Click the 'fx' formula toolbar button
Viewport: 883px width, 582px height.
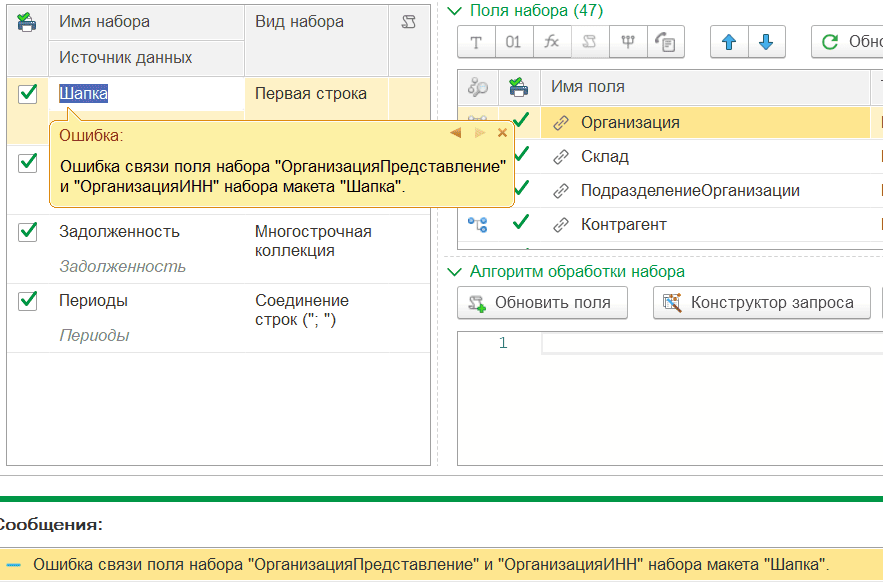[x=551, y=42]
